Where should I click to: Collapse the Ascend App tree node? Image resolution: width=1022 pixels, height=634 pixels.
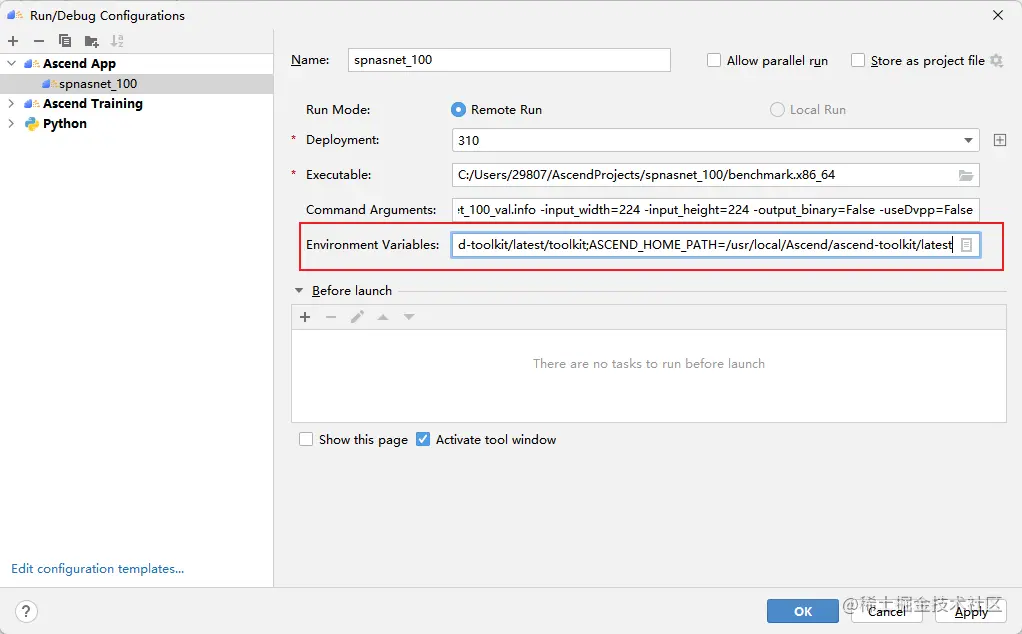pyautogui.click(x=11, y=63)
